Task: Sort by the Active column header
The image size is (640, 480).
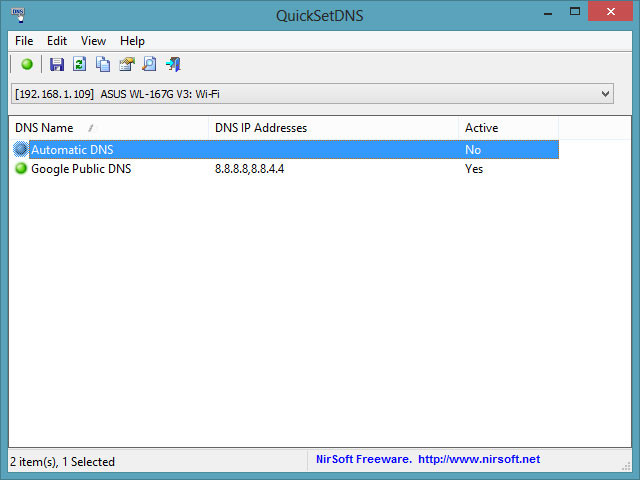Action: coord(509,128)
